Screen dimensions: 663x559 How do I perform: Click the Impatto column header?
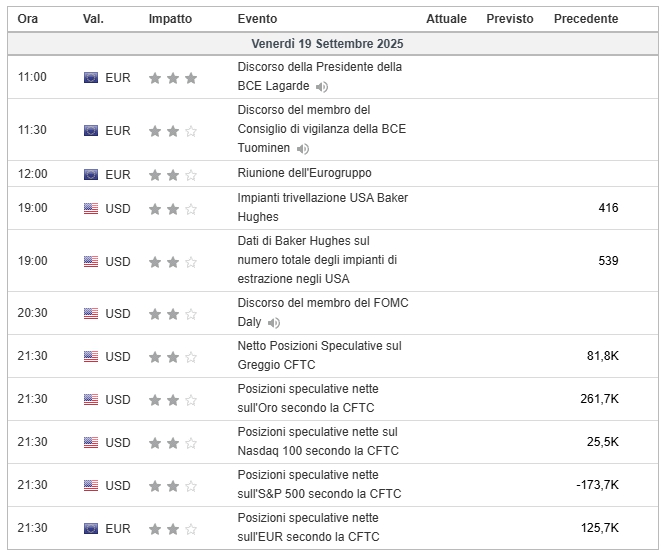pyautogui.click(x=172, y=19)
